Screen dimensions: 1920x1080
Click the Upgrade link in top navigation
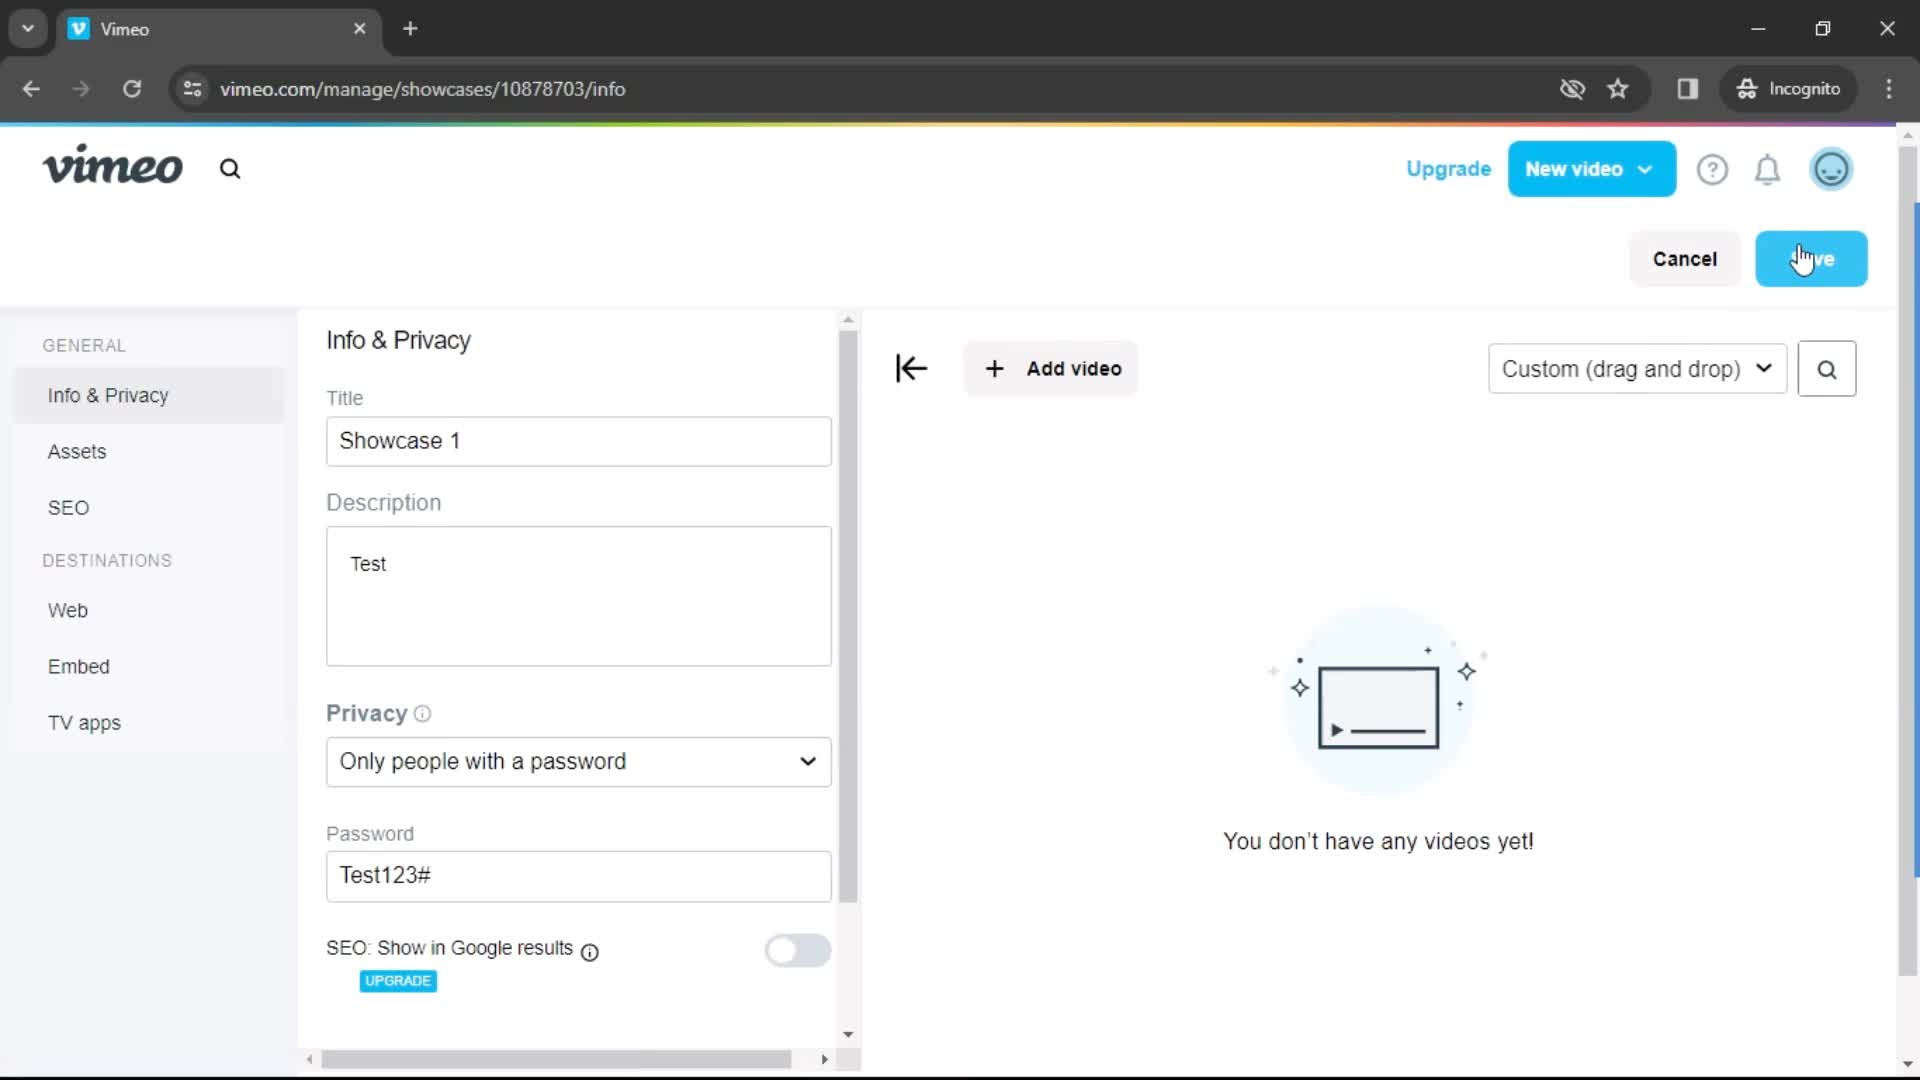(x=1449, y=169)
